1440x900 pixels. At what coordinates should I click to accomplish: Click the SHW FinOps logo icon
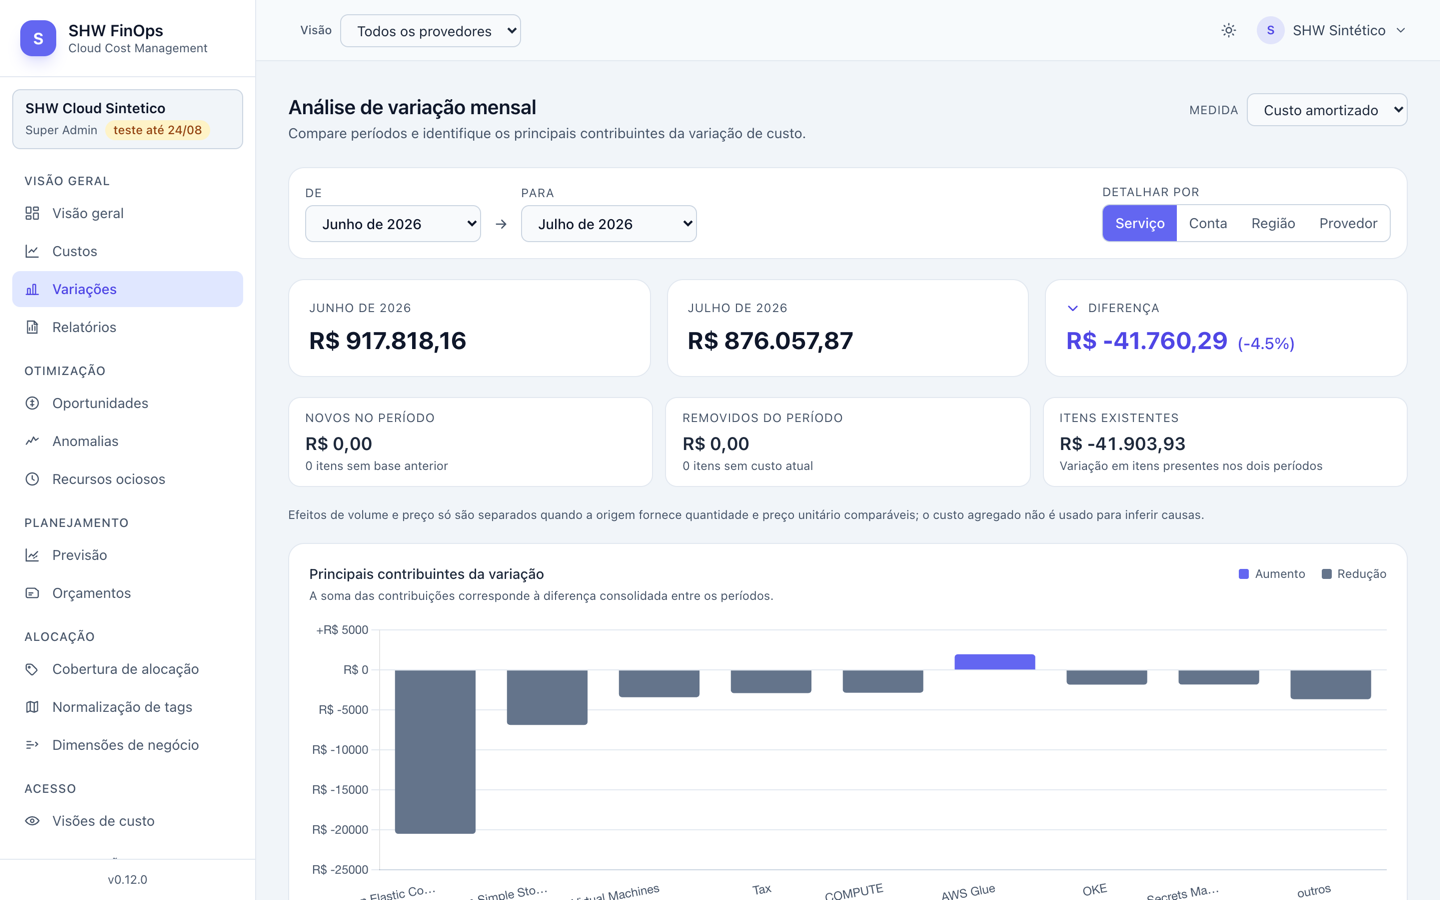pos(38,38)
